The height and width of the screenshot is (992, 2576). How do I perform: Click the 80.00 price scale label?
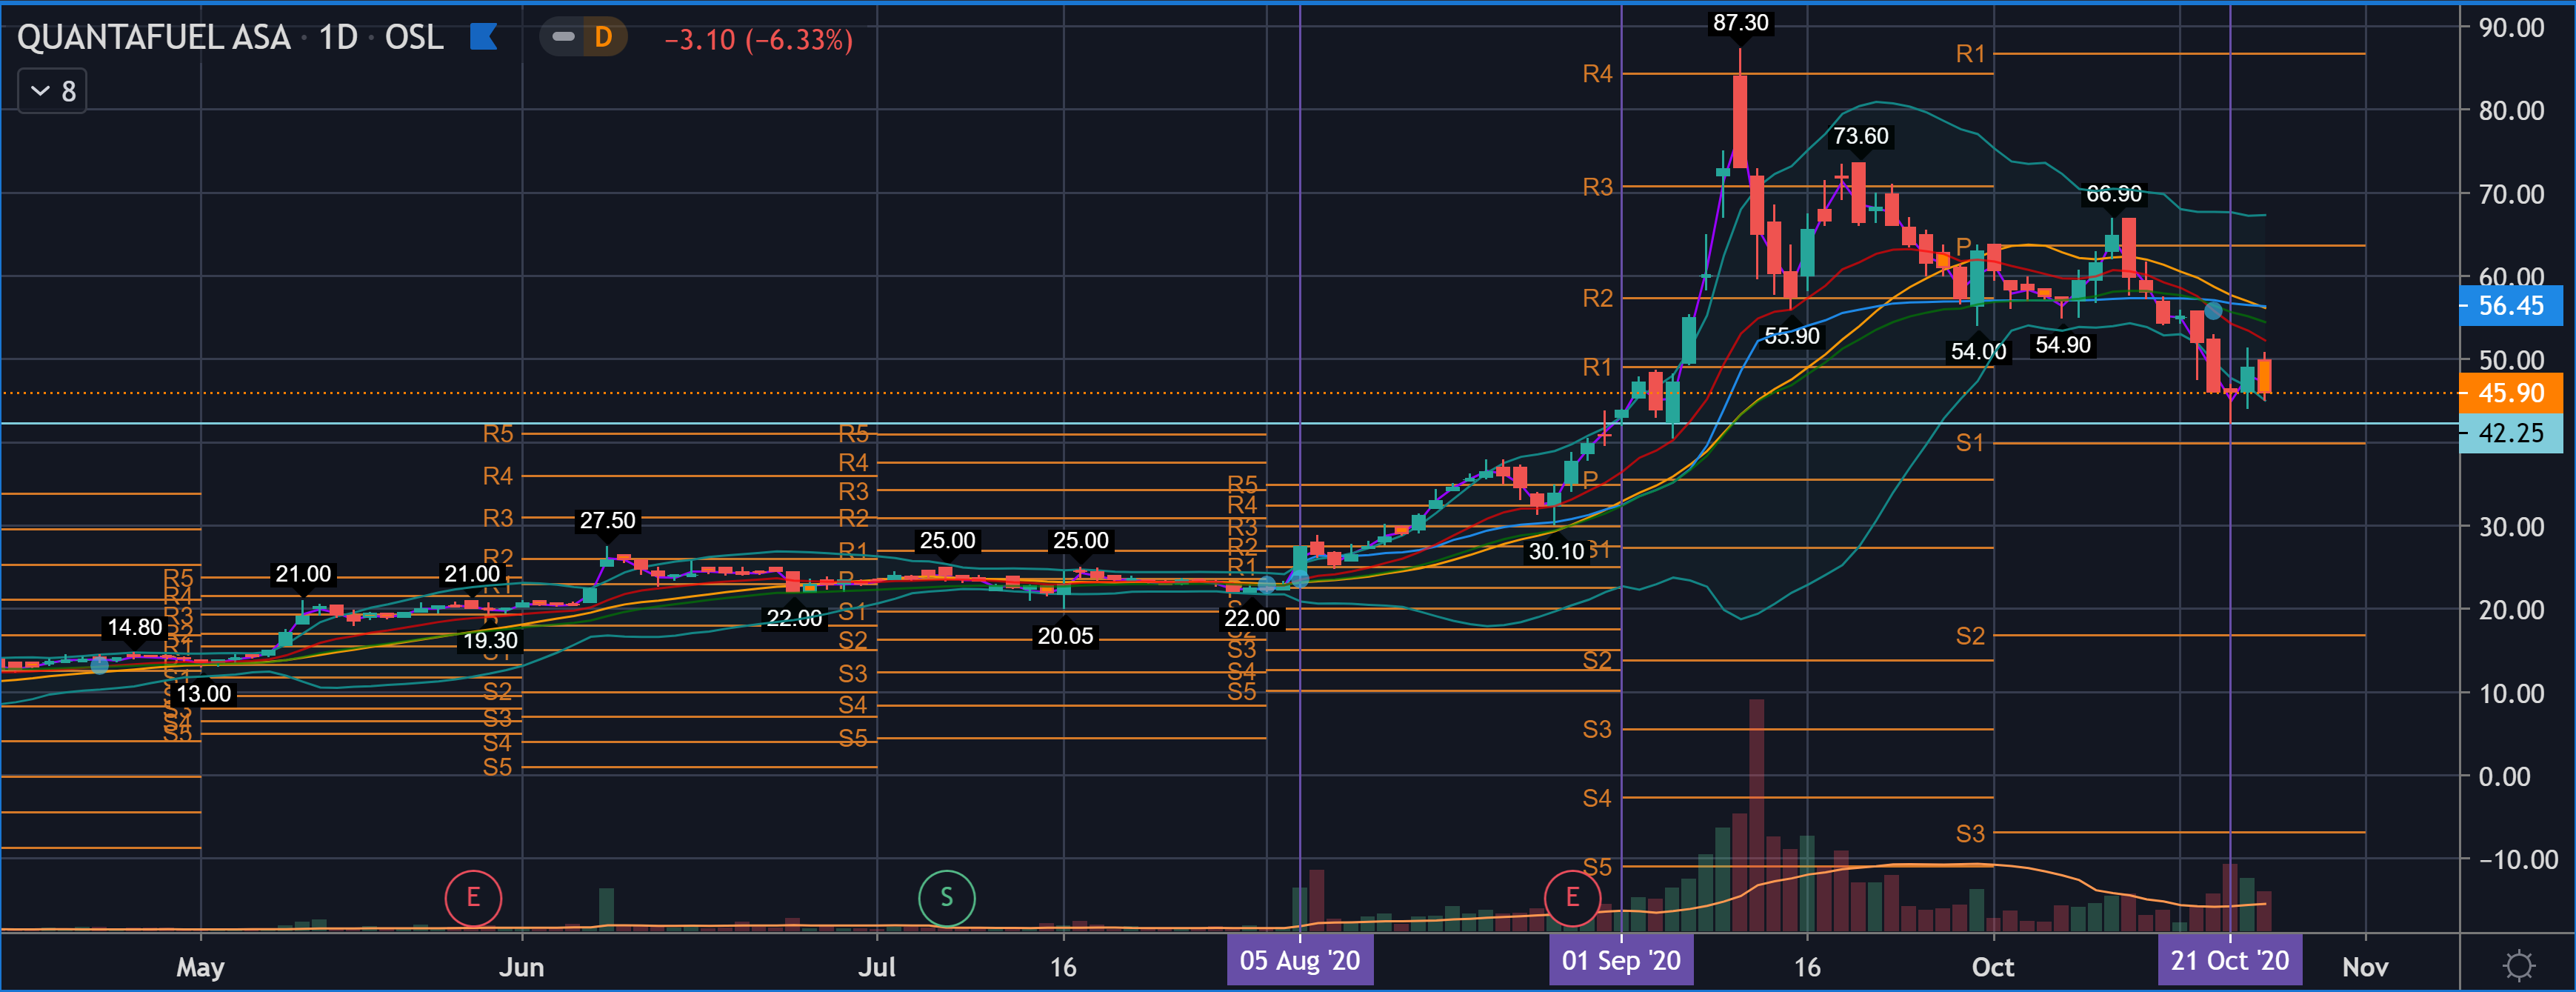(x=2511, y=110)
